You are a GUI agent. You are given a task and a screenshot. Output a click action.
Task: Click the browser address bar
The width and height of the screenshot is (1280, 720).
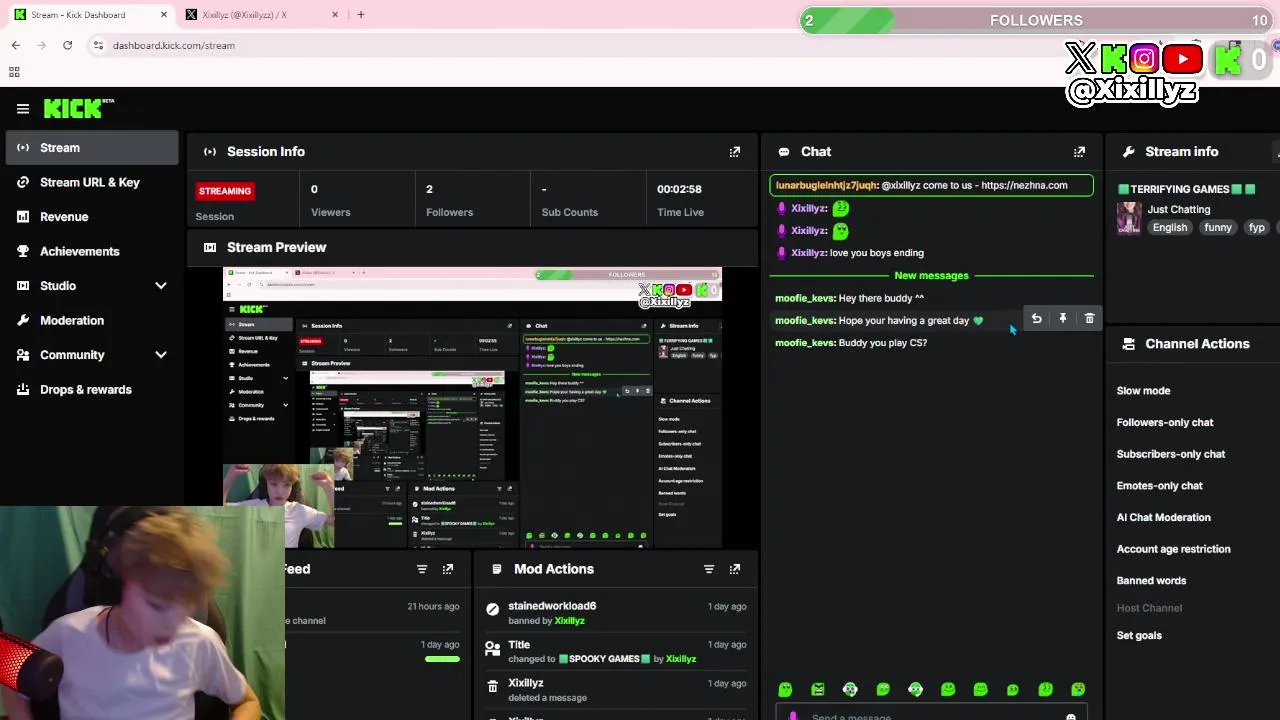click(440, 45)
